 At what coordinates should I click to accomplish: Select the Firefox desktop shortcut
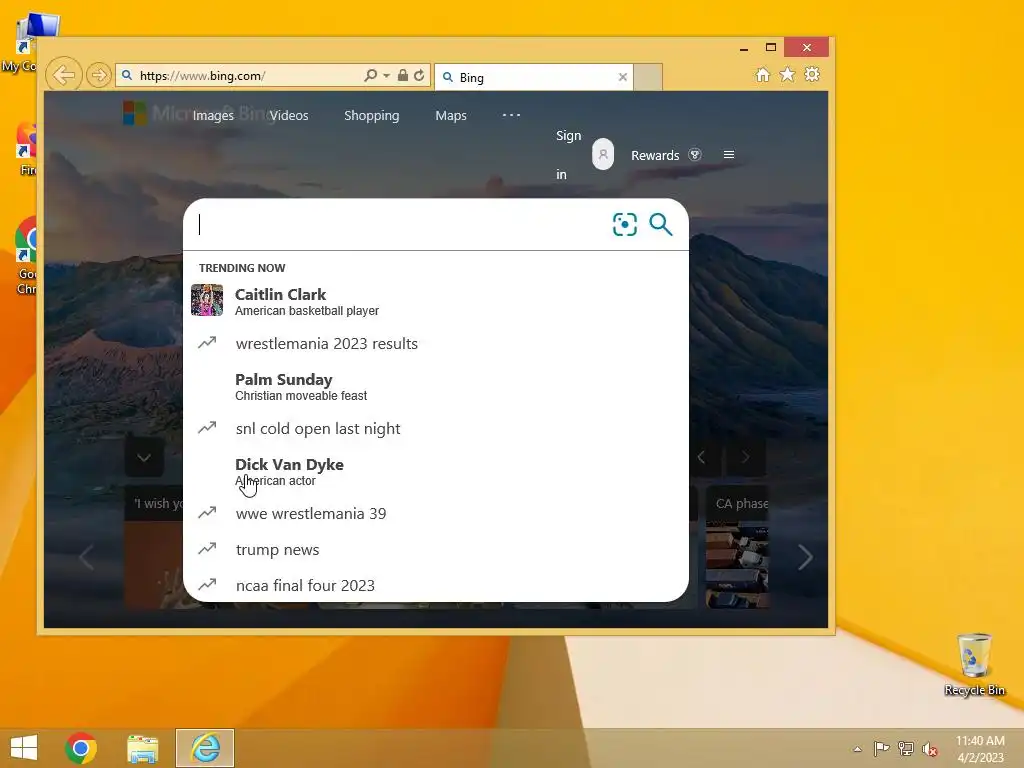[26, 149]
